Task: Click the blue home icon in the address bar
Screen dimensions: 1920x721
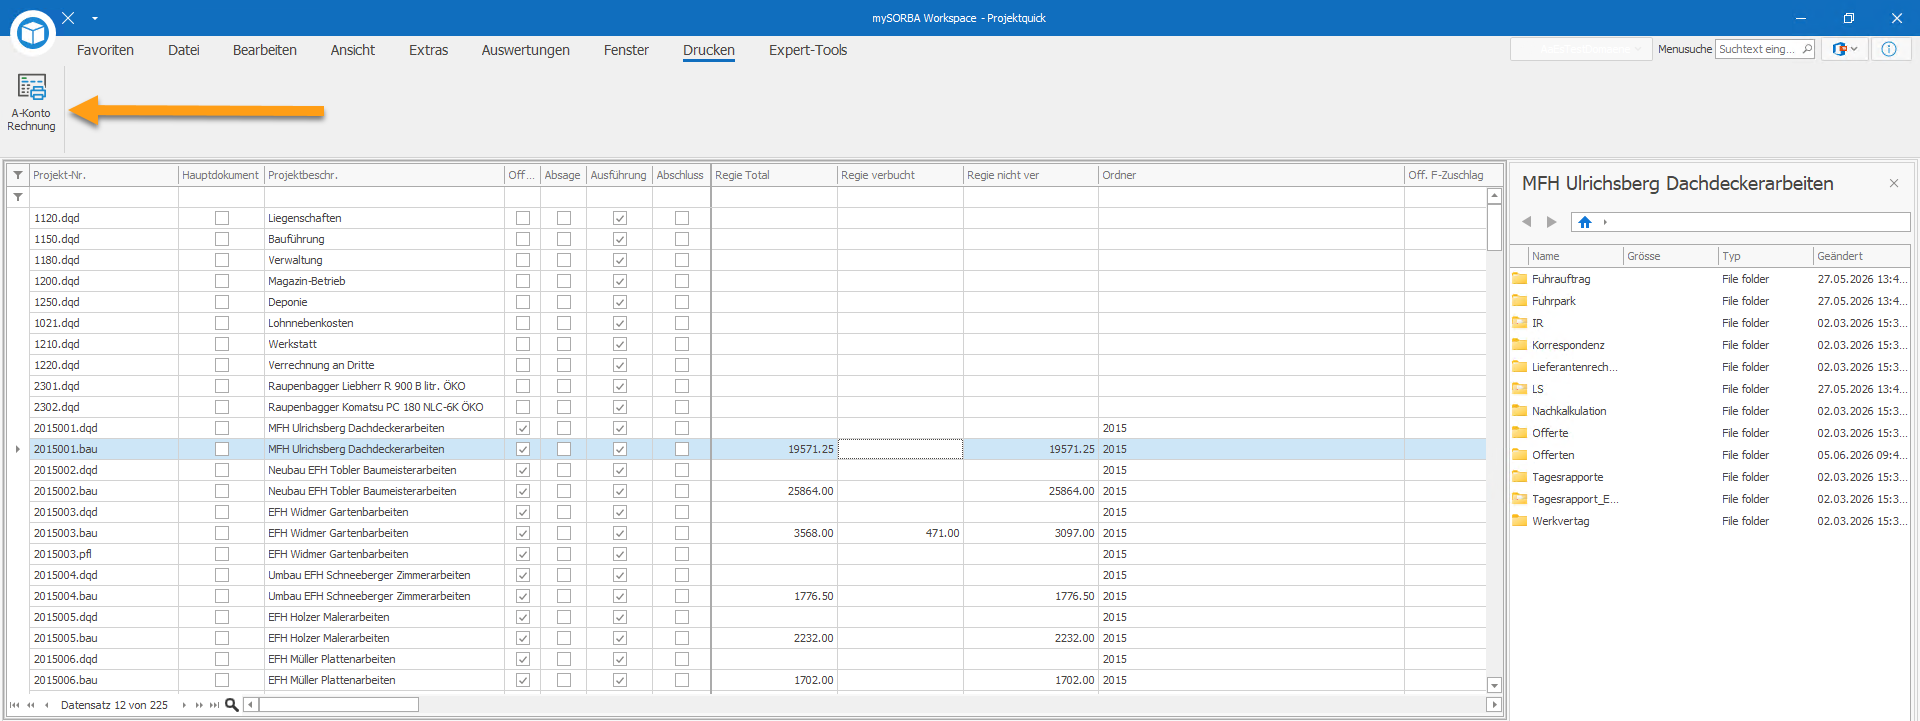Action: (1585, 222)
